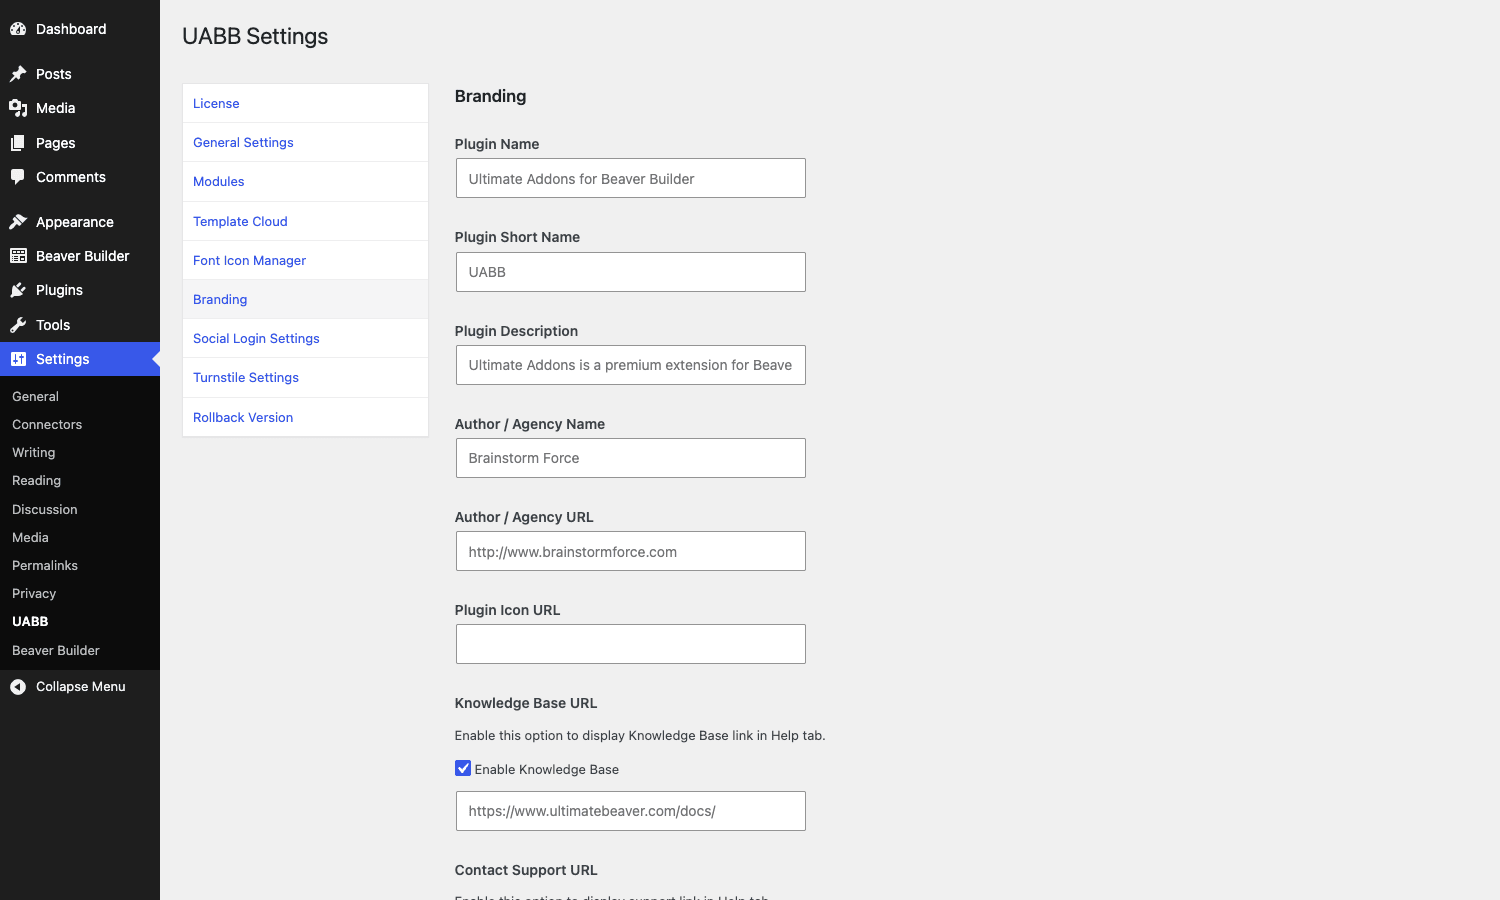Focus the empty Plugin Icon URL field
The image size is (1500, 900).
(630, 644)
